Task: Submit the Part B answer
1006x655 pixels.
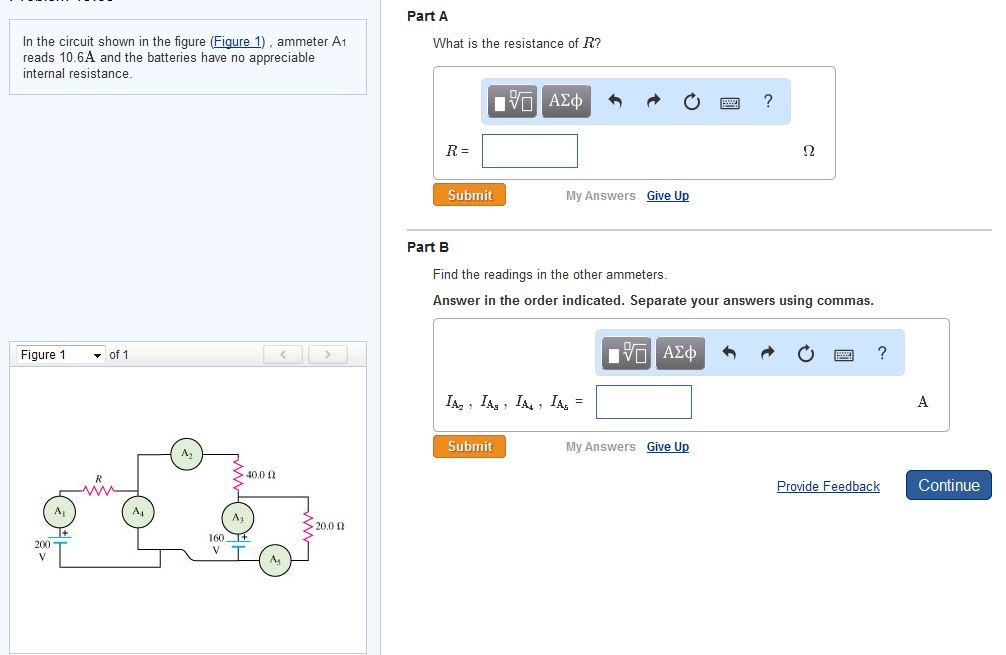Action: coord(469,446)
